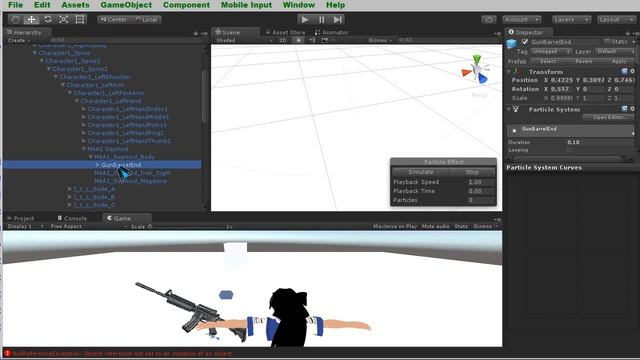Viewport: 640px width, 360px height.
Task: Open Hierarchy Create dropdown
Action: [18, 40]
